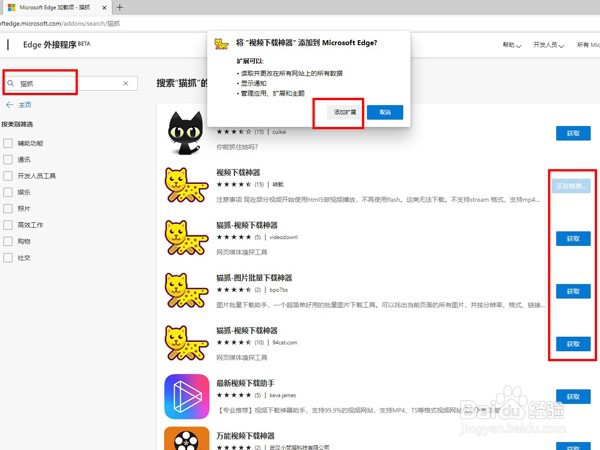Click 获取 for the 94cat.com 猫抓 extension
The width and height of the screenshot is (600, 450).
[x=573, y=344]
